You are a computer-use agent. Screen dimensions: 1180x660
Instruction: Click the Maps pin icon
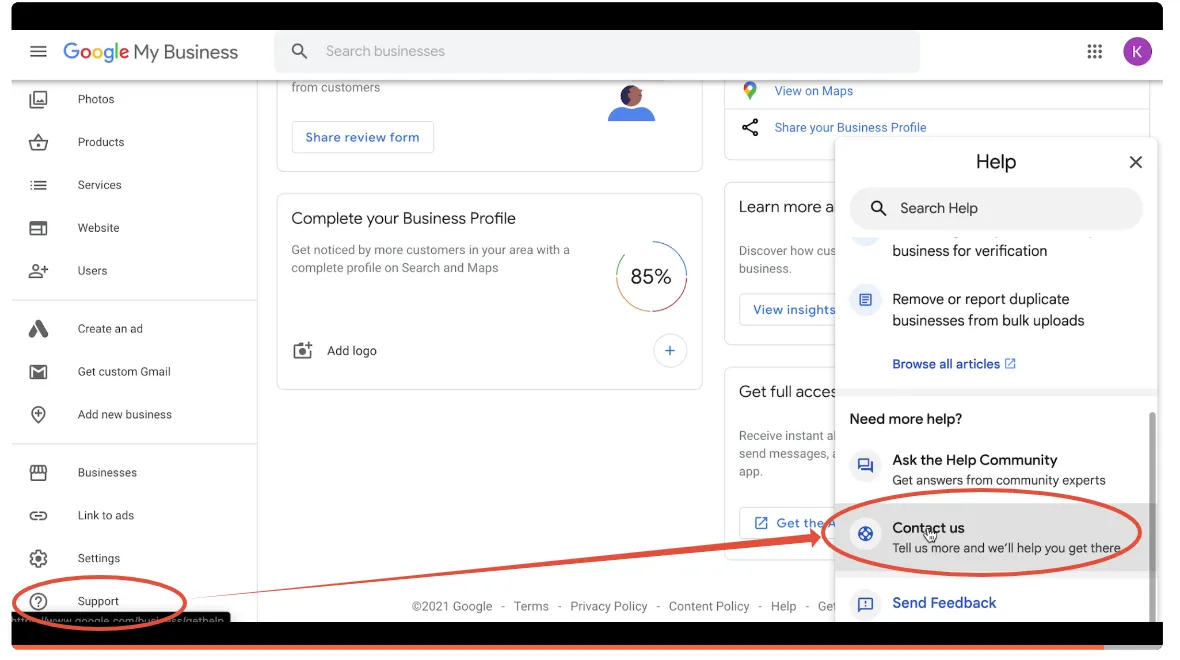coord(750,91)
